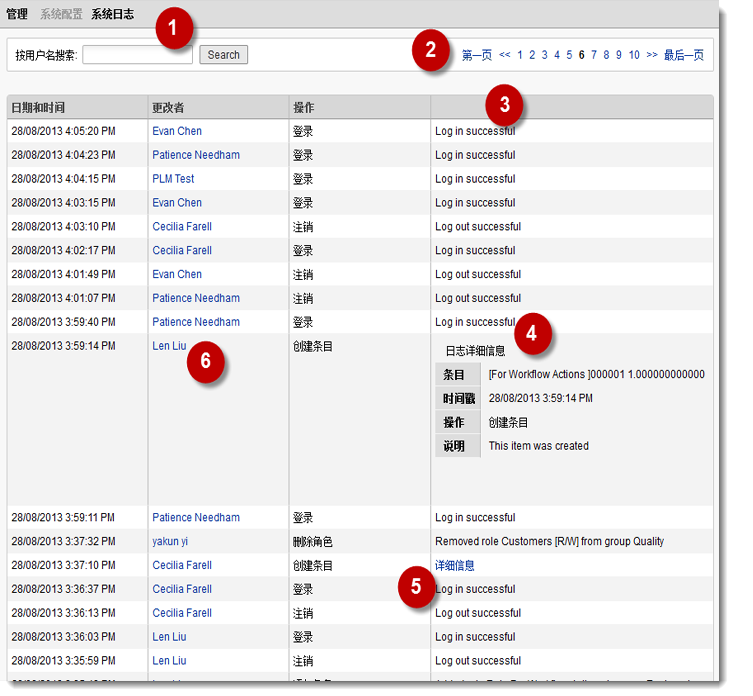Go to page 2
This screenshot has width=753, height=696.
pyautogui.click(x=532, y=55)
